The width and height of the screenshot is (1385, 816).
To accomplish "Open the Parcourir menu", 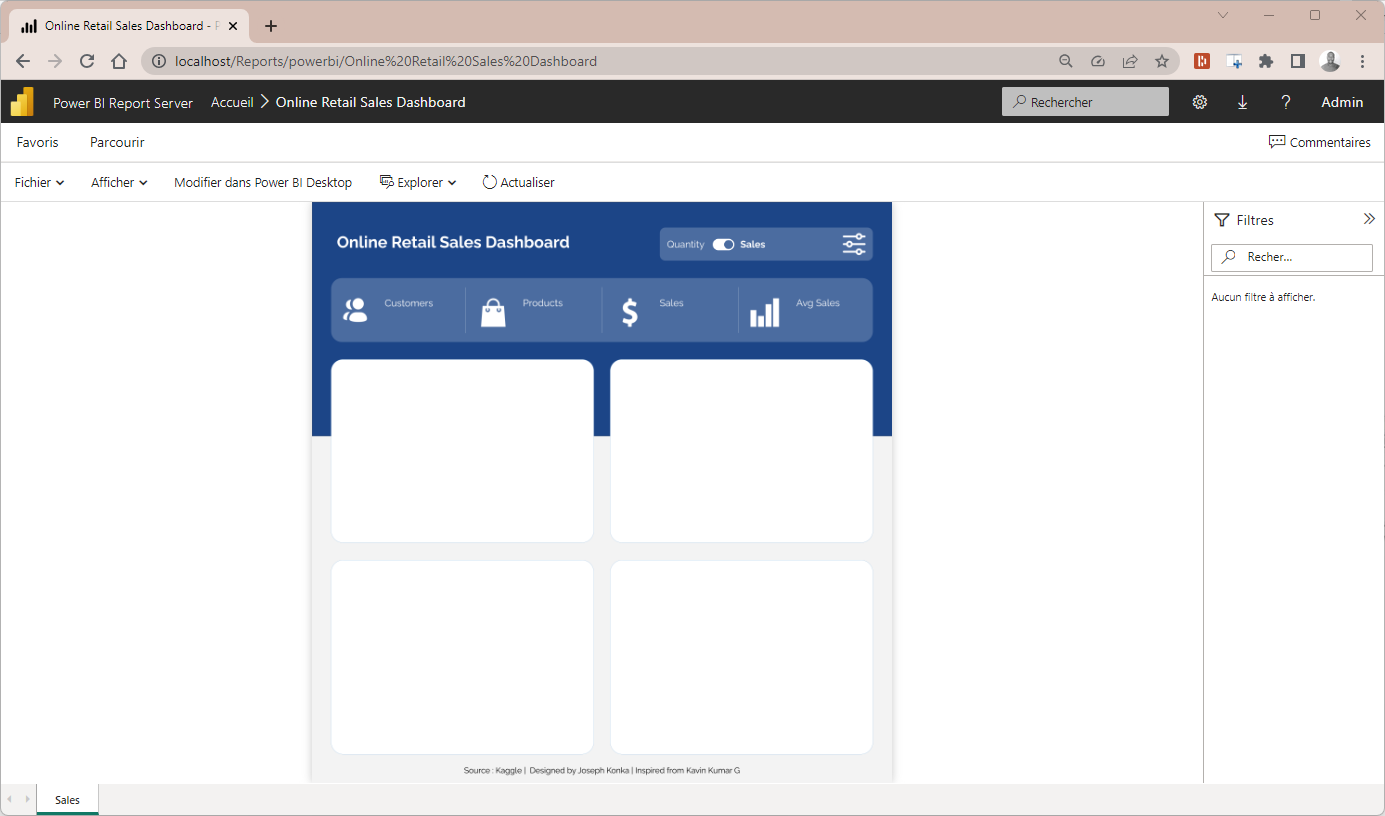I will point(117,142).
